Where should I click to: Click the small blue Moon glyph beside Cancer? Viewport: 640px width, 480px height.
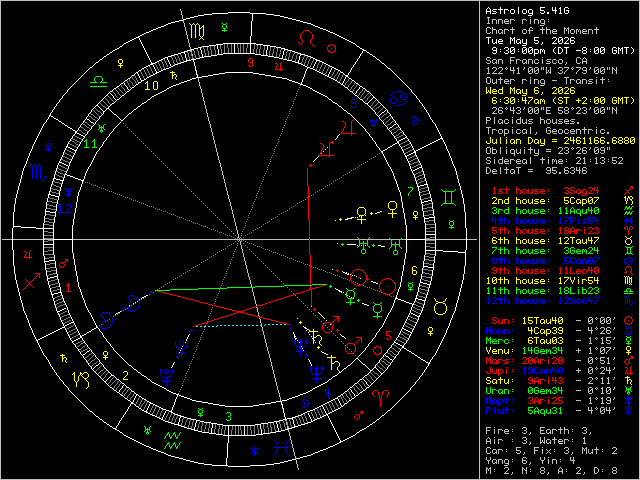[x=415, y=120]
